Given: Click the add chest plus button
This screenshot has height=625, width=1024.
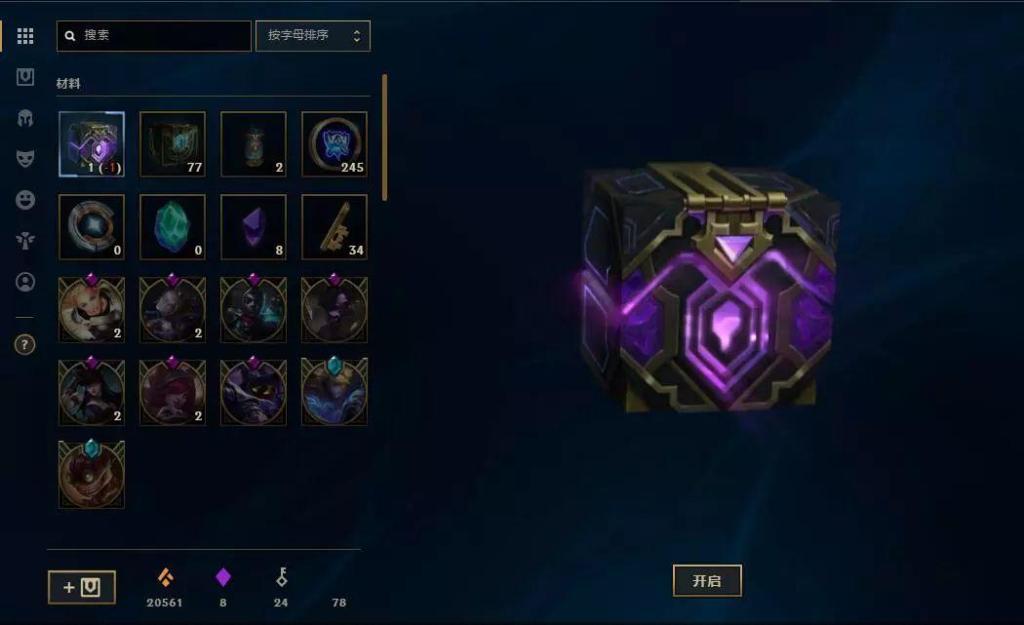Looking at the screenshot, I should click(82, 587).
